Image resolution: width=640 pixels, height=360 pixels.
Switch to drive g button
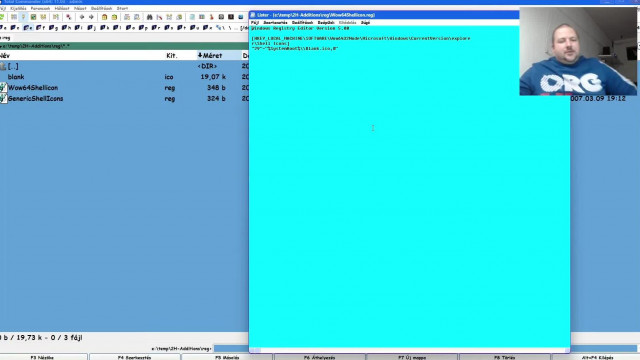[53, 28]
